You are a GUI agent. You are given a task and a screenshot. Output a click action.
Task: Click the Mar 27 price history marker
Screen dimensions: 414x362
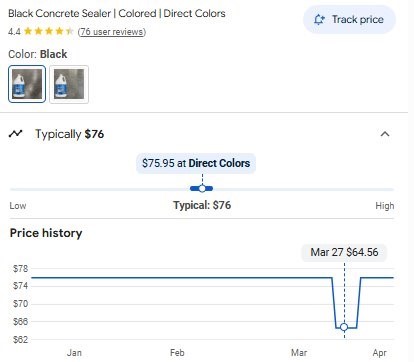tap(344, 327)
